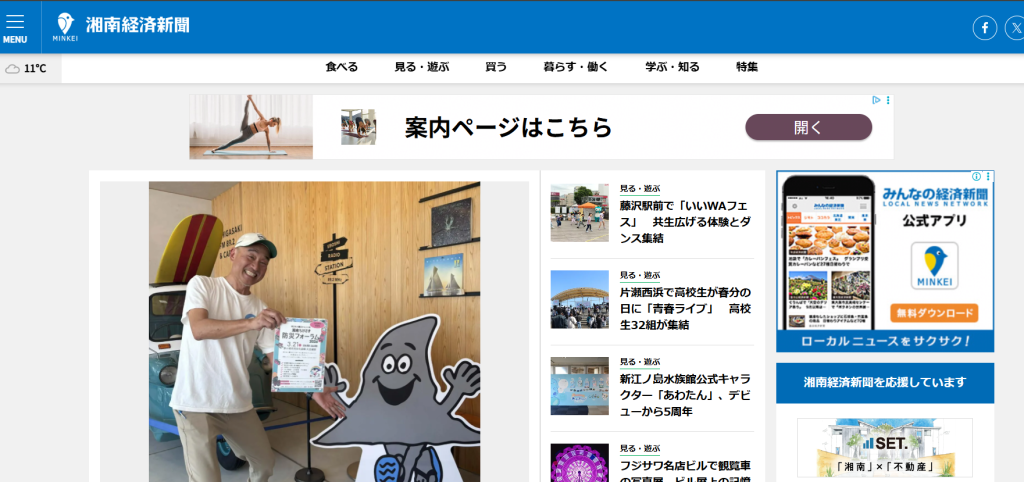Click the 開く button in banner ad
Viewport: 1024px width, 482px height.
point(808,127)
